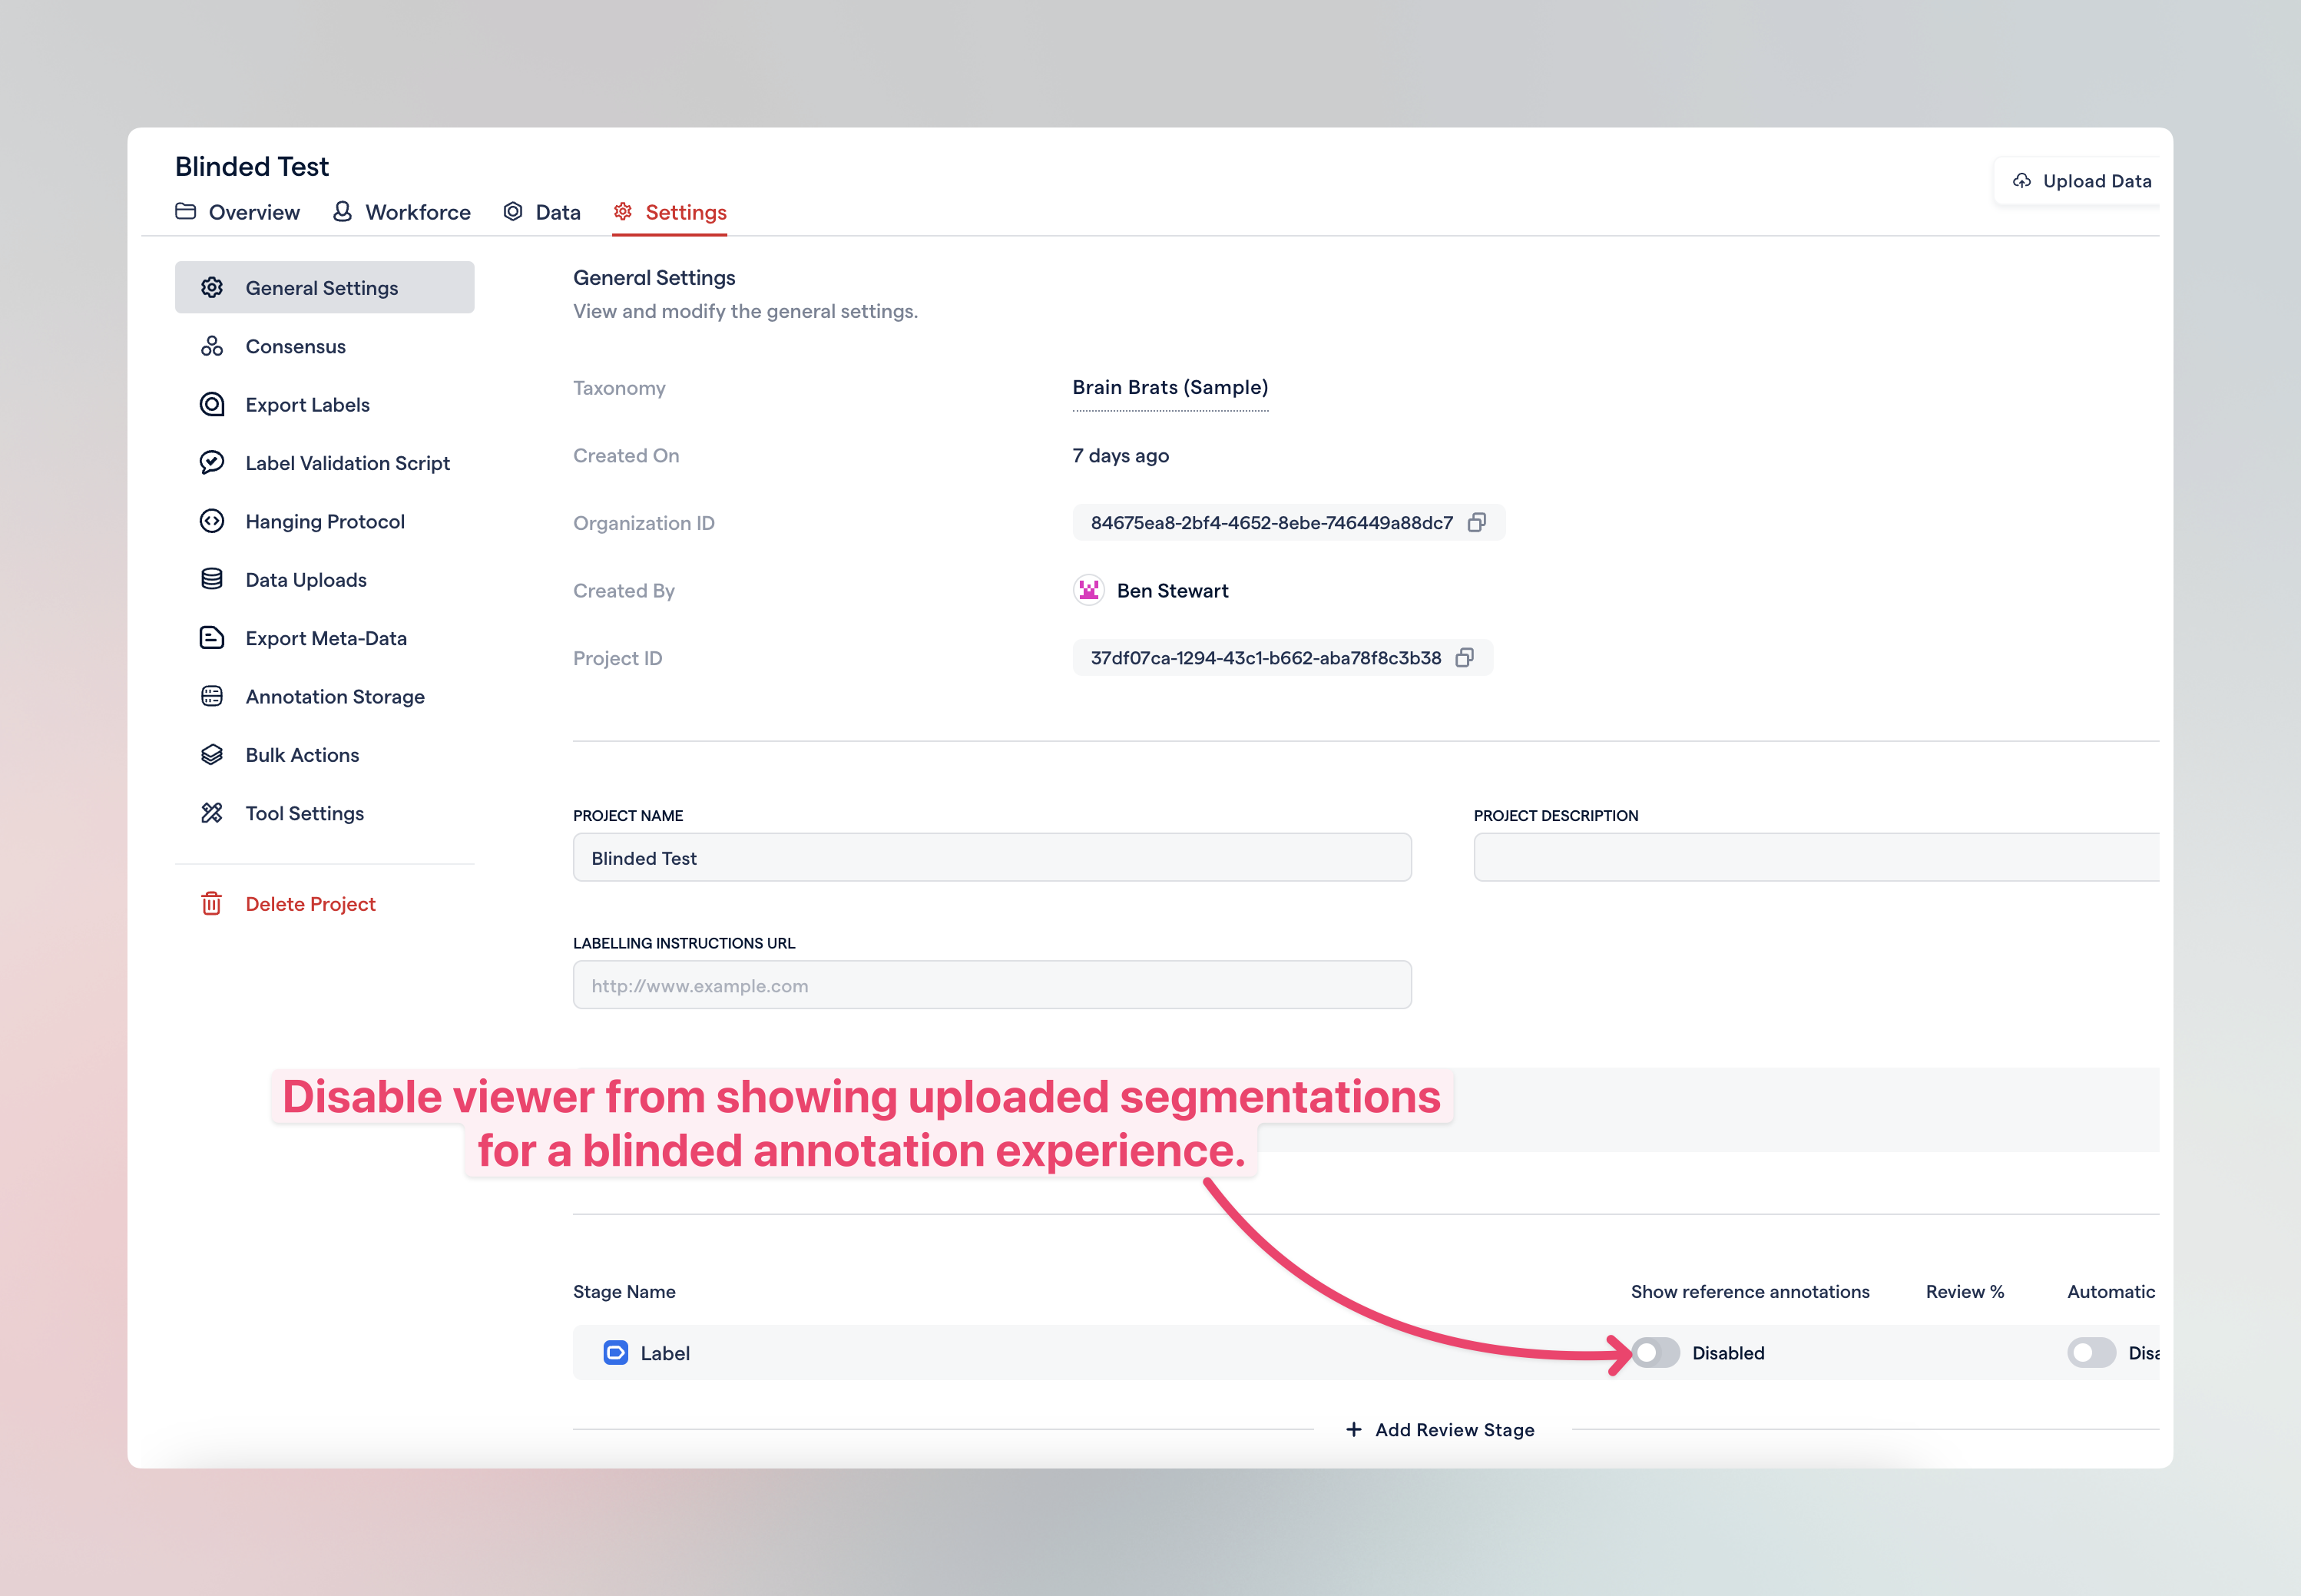Click the Label Validation Script icon

point(212,462)
